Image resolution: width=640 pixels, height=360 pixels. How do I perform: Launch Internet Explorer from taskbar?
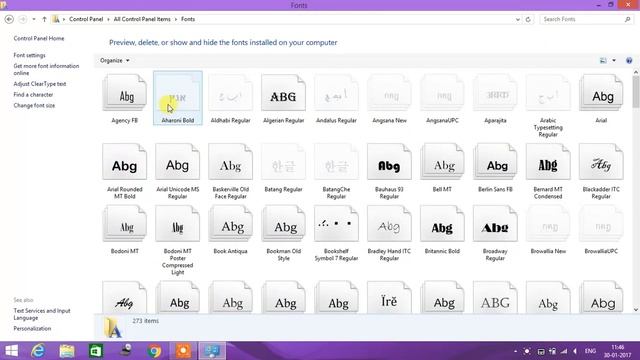point(38,351)
